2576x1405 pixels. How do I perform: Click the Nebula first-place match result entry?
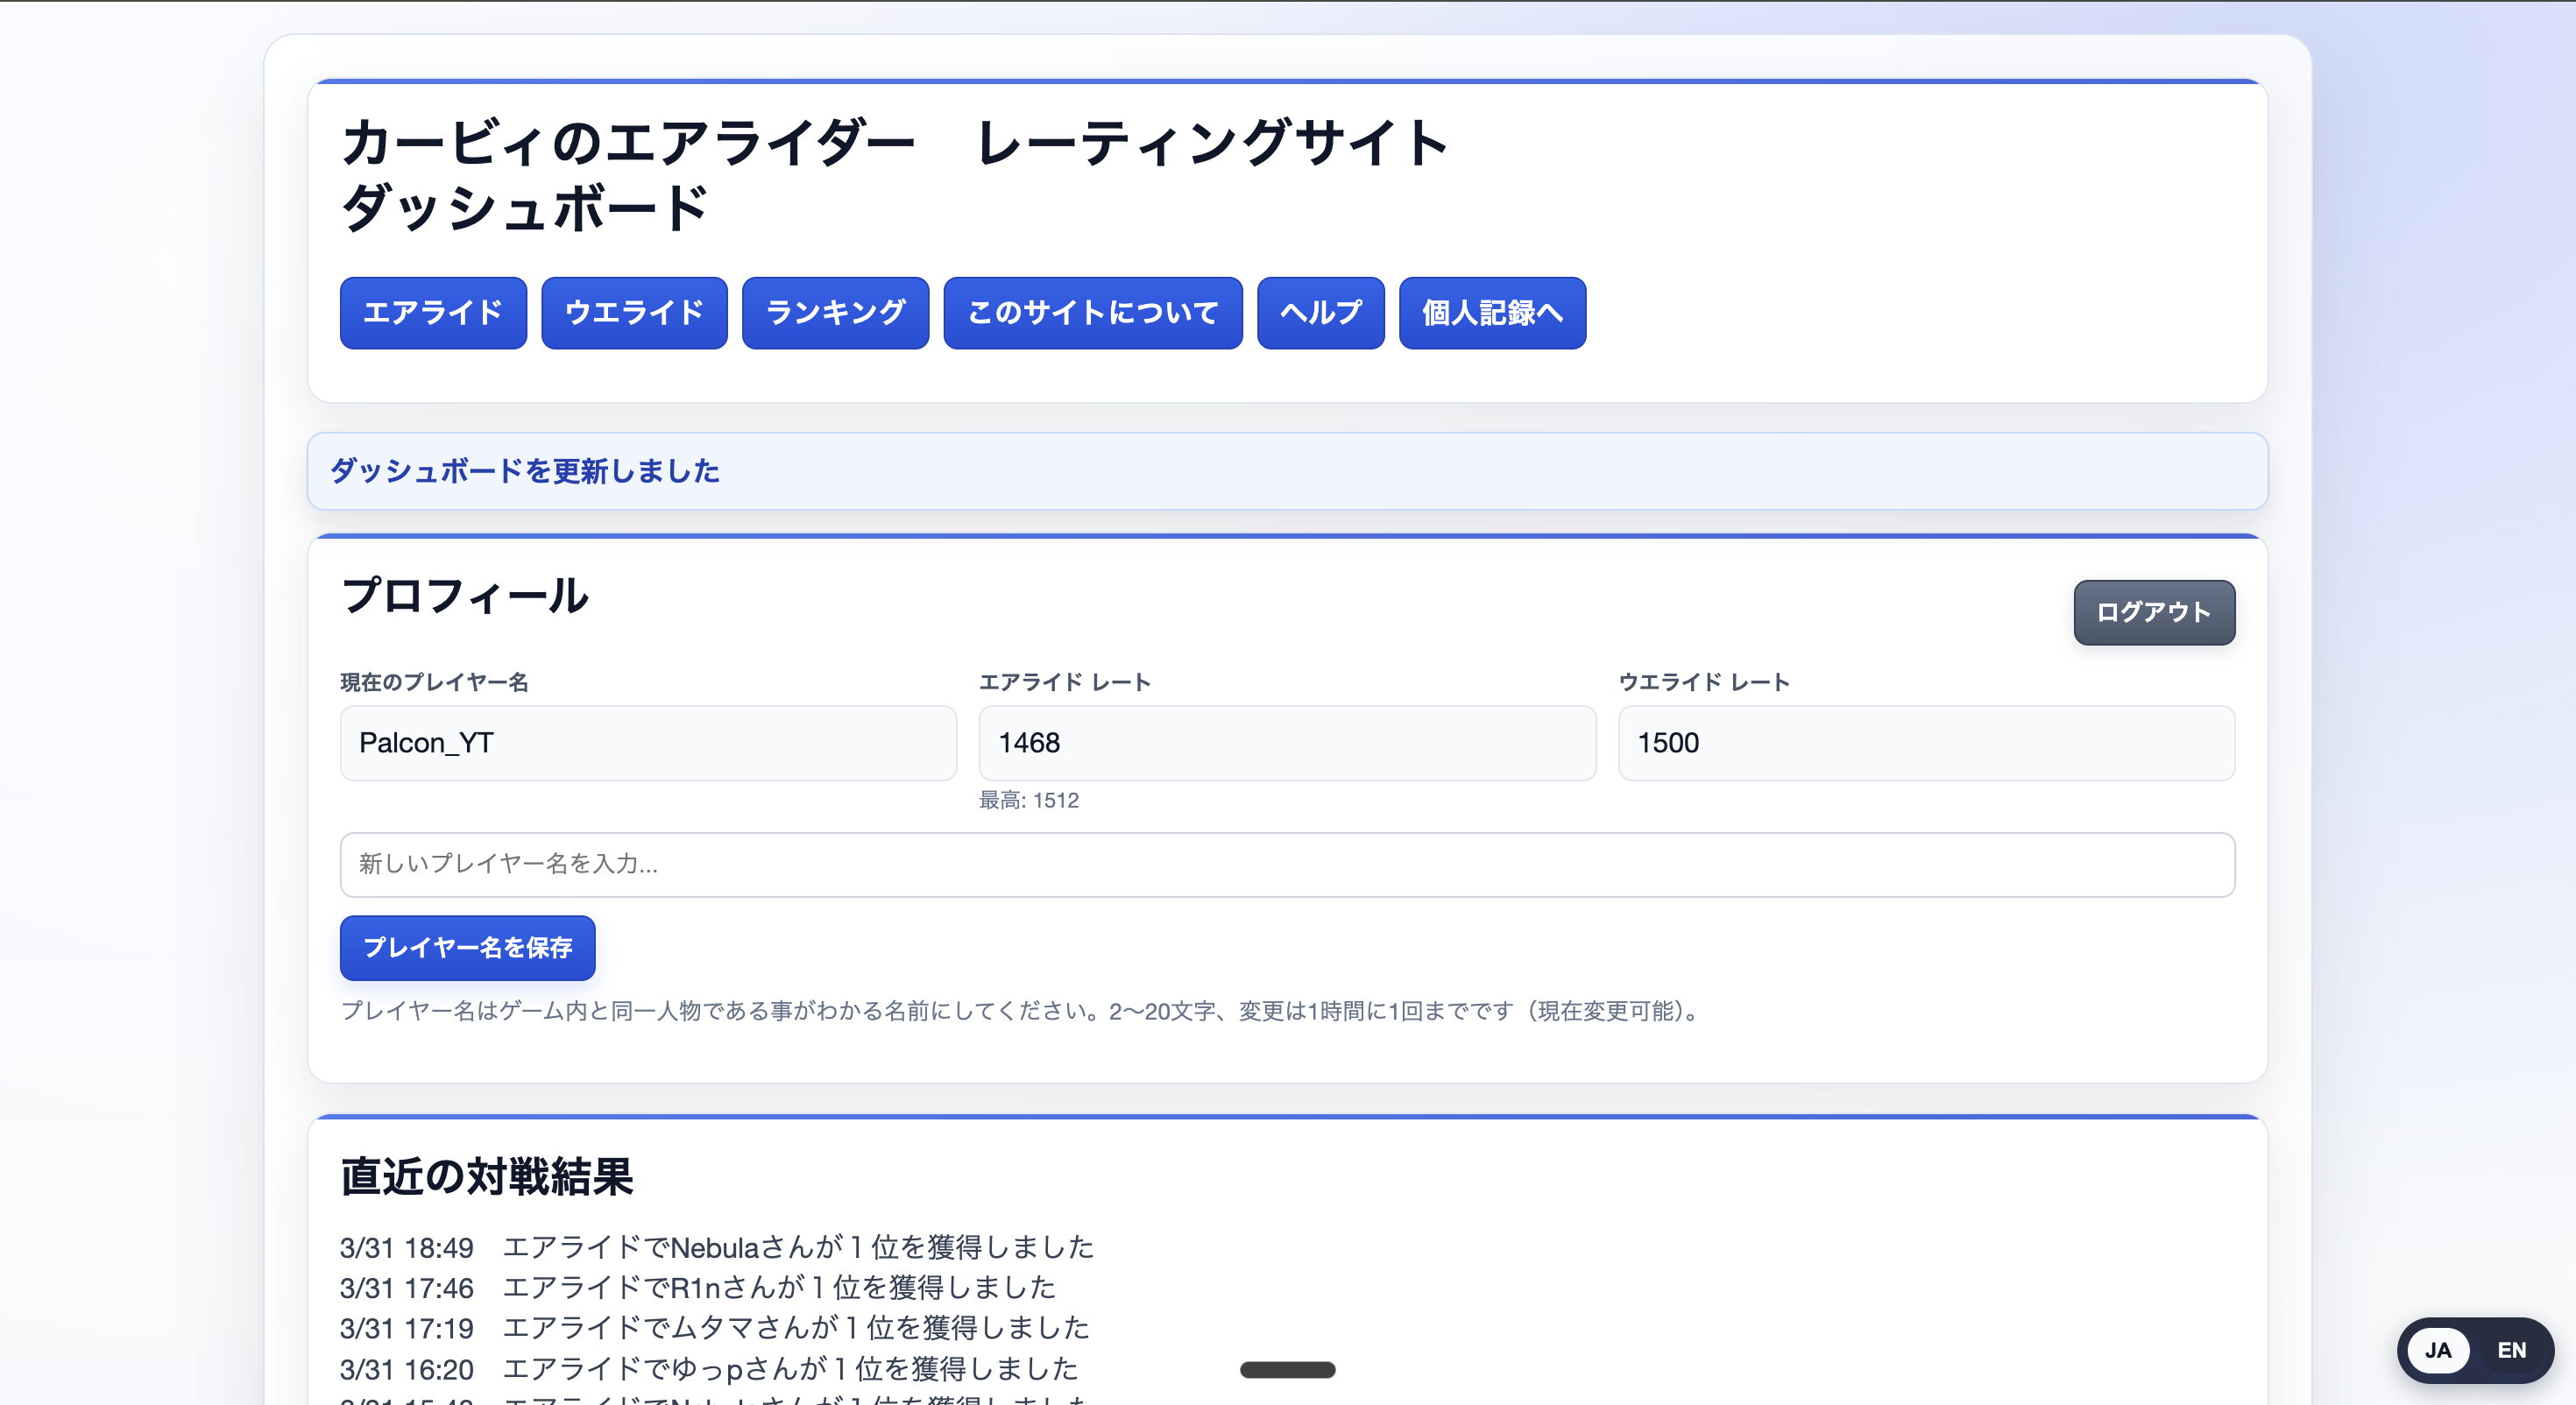716,1247
